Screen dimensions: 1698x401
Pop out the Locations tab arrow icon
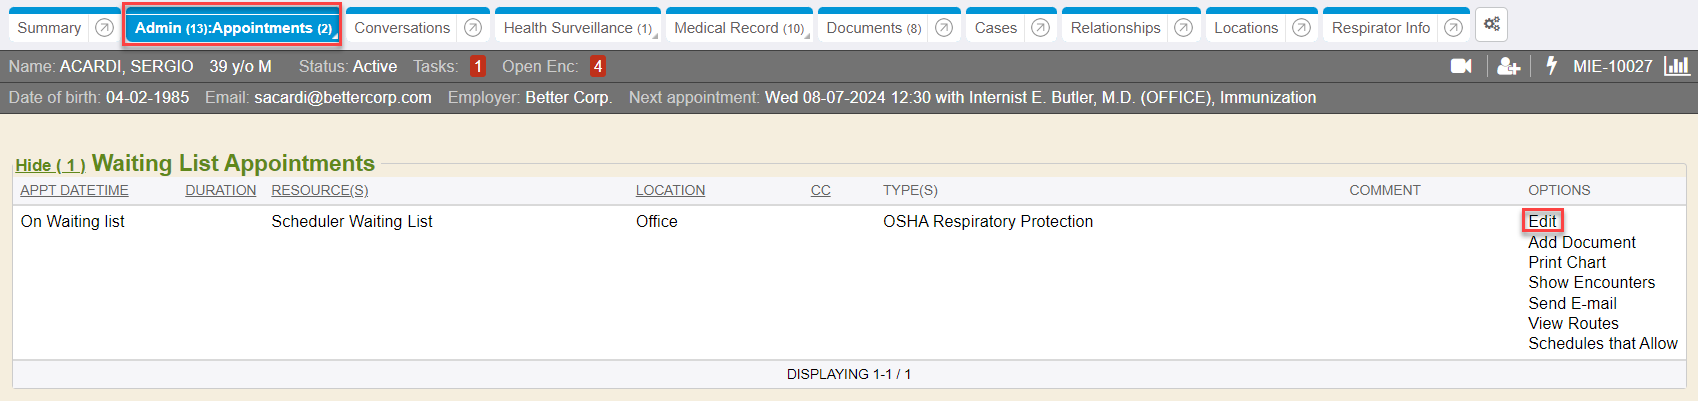click(x=1301, y=28)
